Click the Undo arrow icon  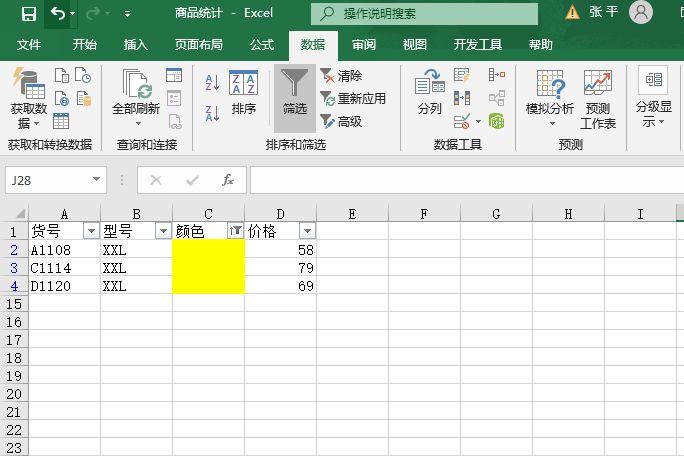pyautogui.click(x=58, y=14)
